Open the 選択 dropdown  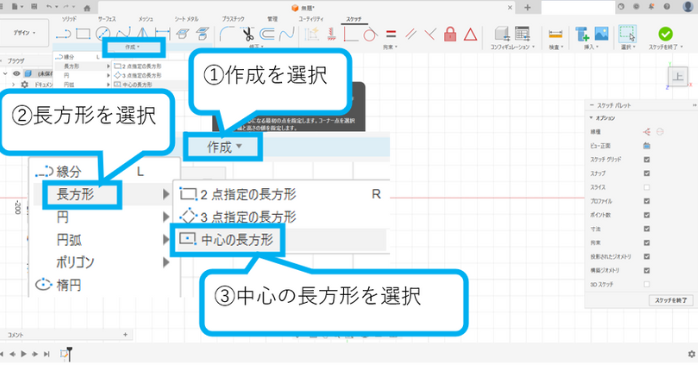628,47
